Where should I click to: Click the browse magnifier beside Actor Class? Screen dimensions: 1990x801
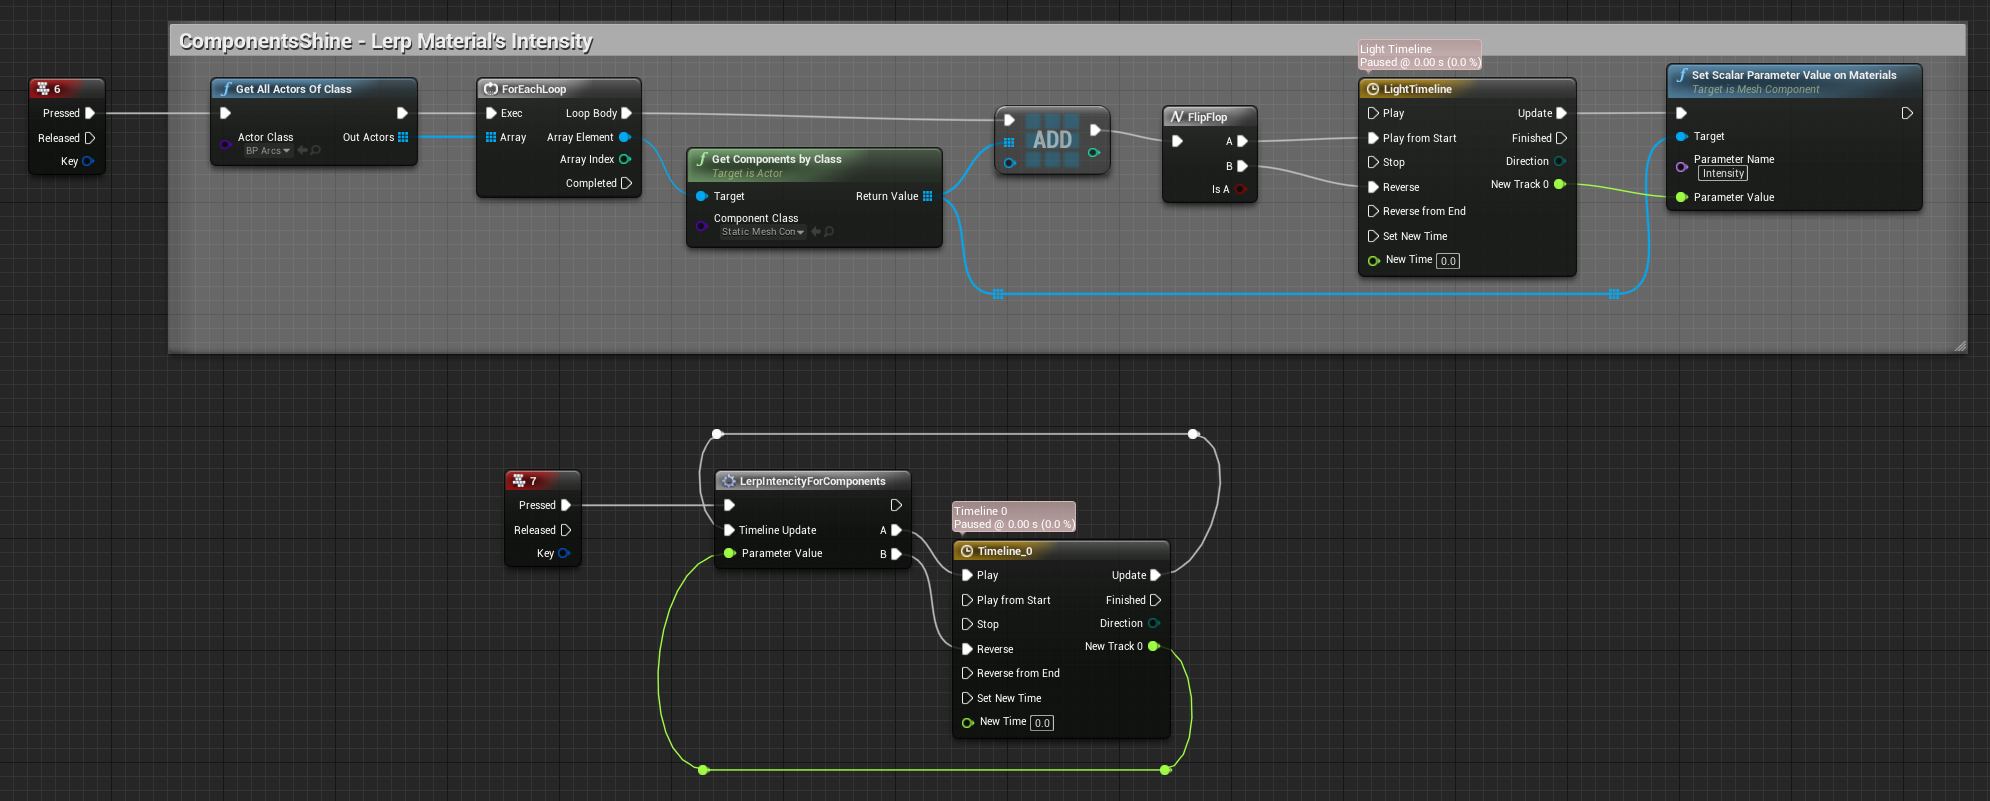[316, 151]
